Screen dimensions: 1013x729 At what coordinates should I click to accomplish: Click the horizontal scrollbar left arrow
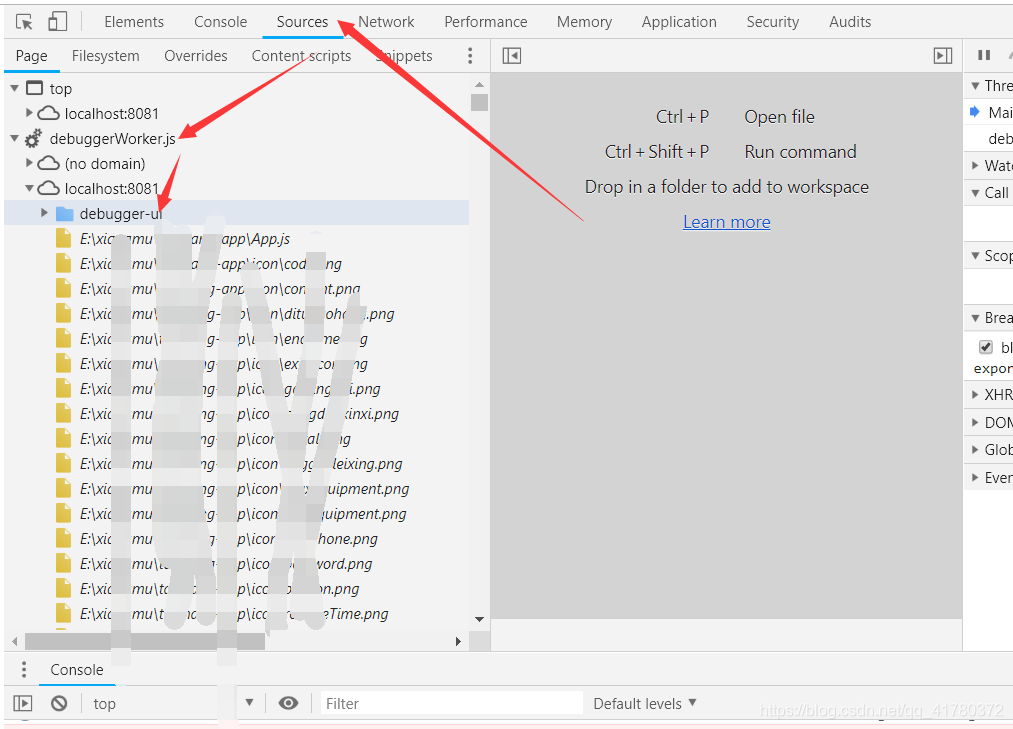[15, 641]
